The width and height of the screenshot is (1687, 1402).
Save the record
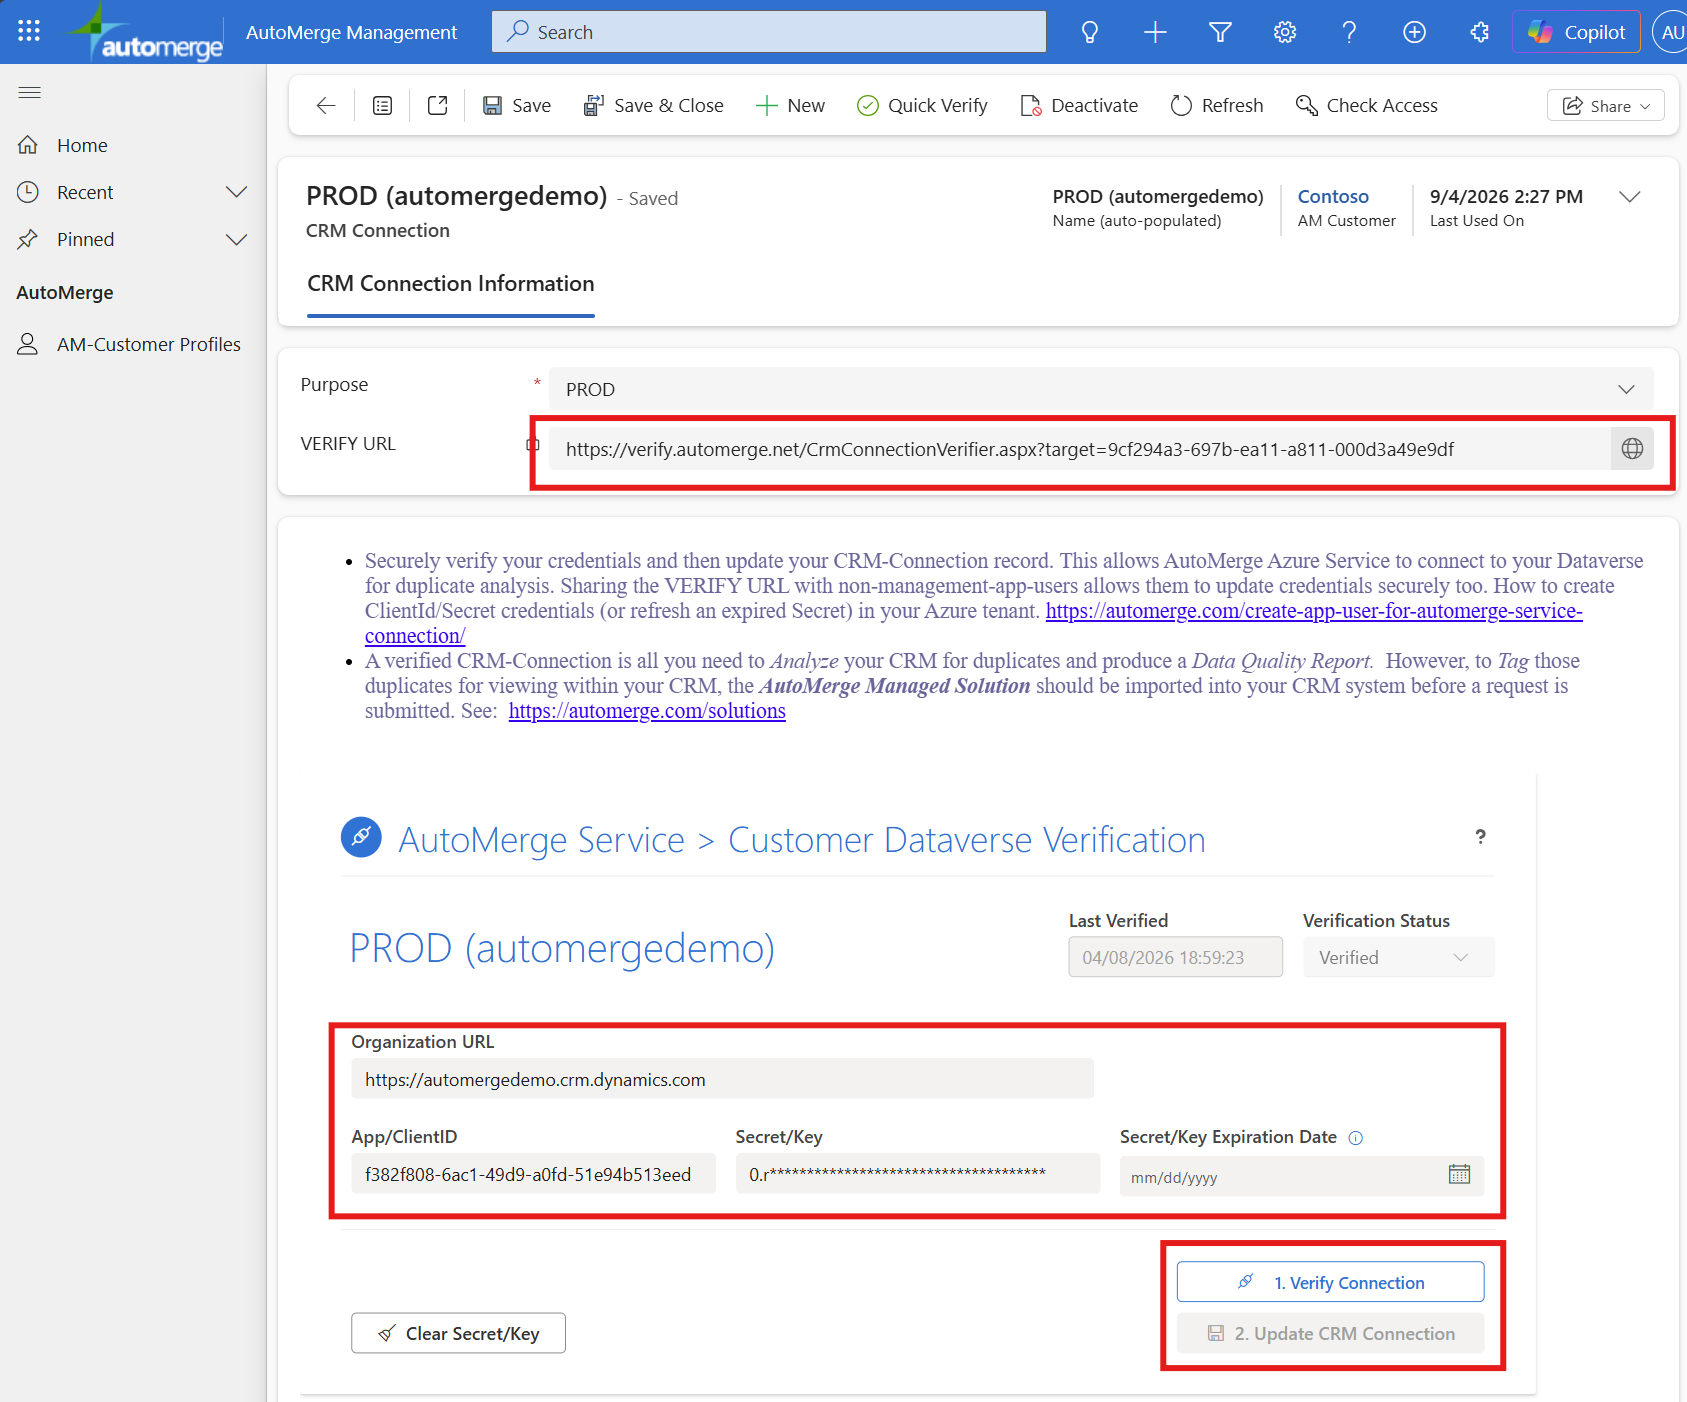click(517, 106)
